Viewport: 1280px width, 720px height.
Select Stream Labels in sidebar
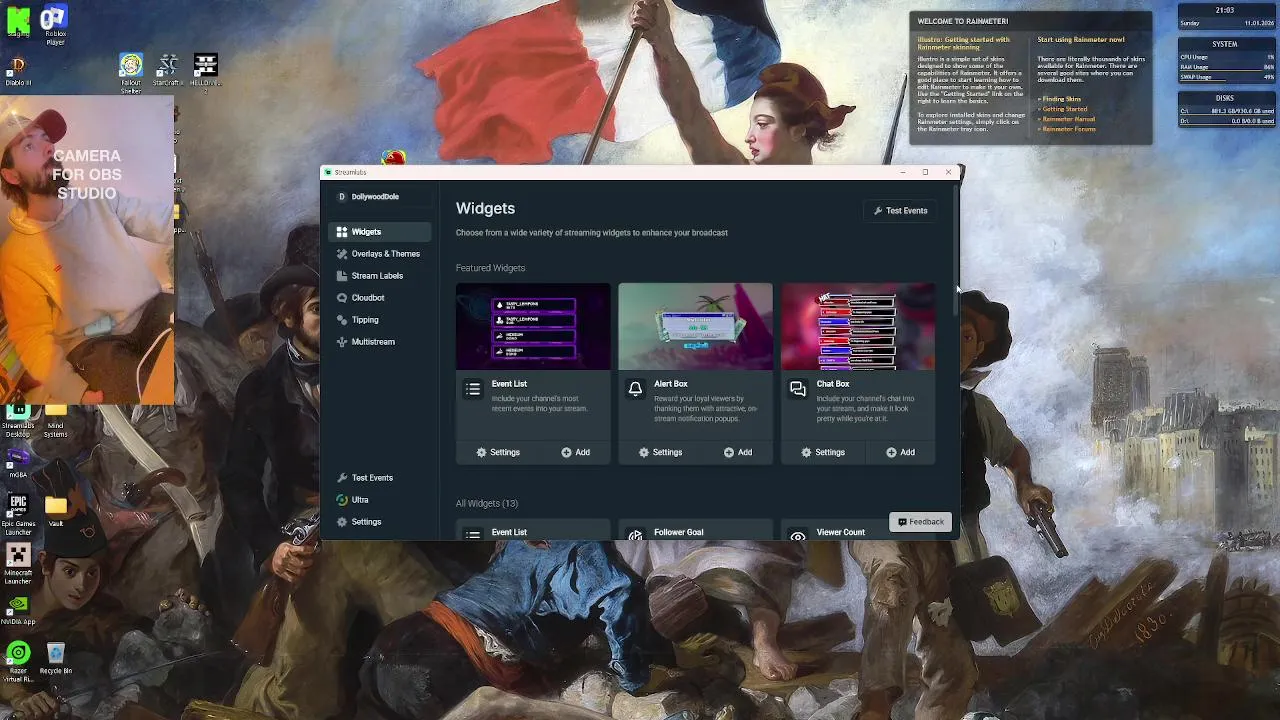tap(379, 276)
